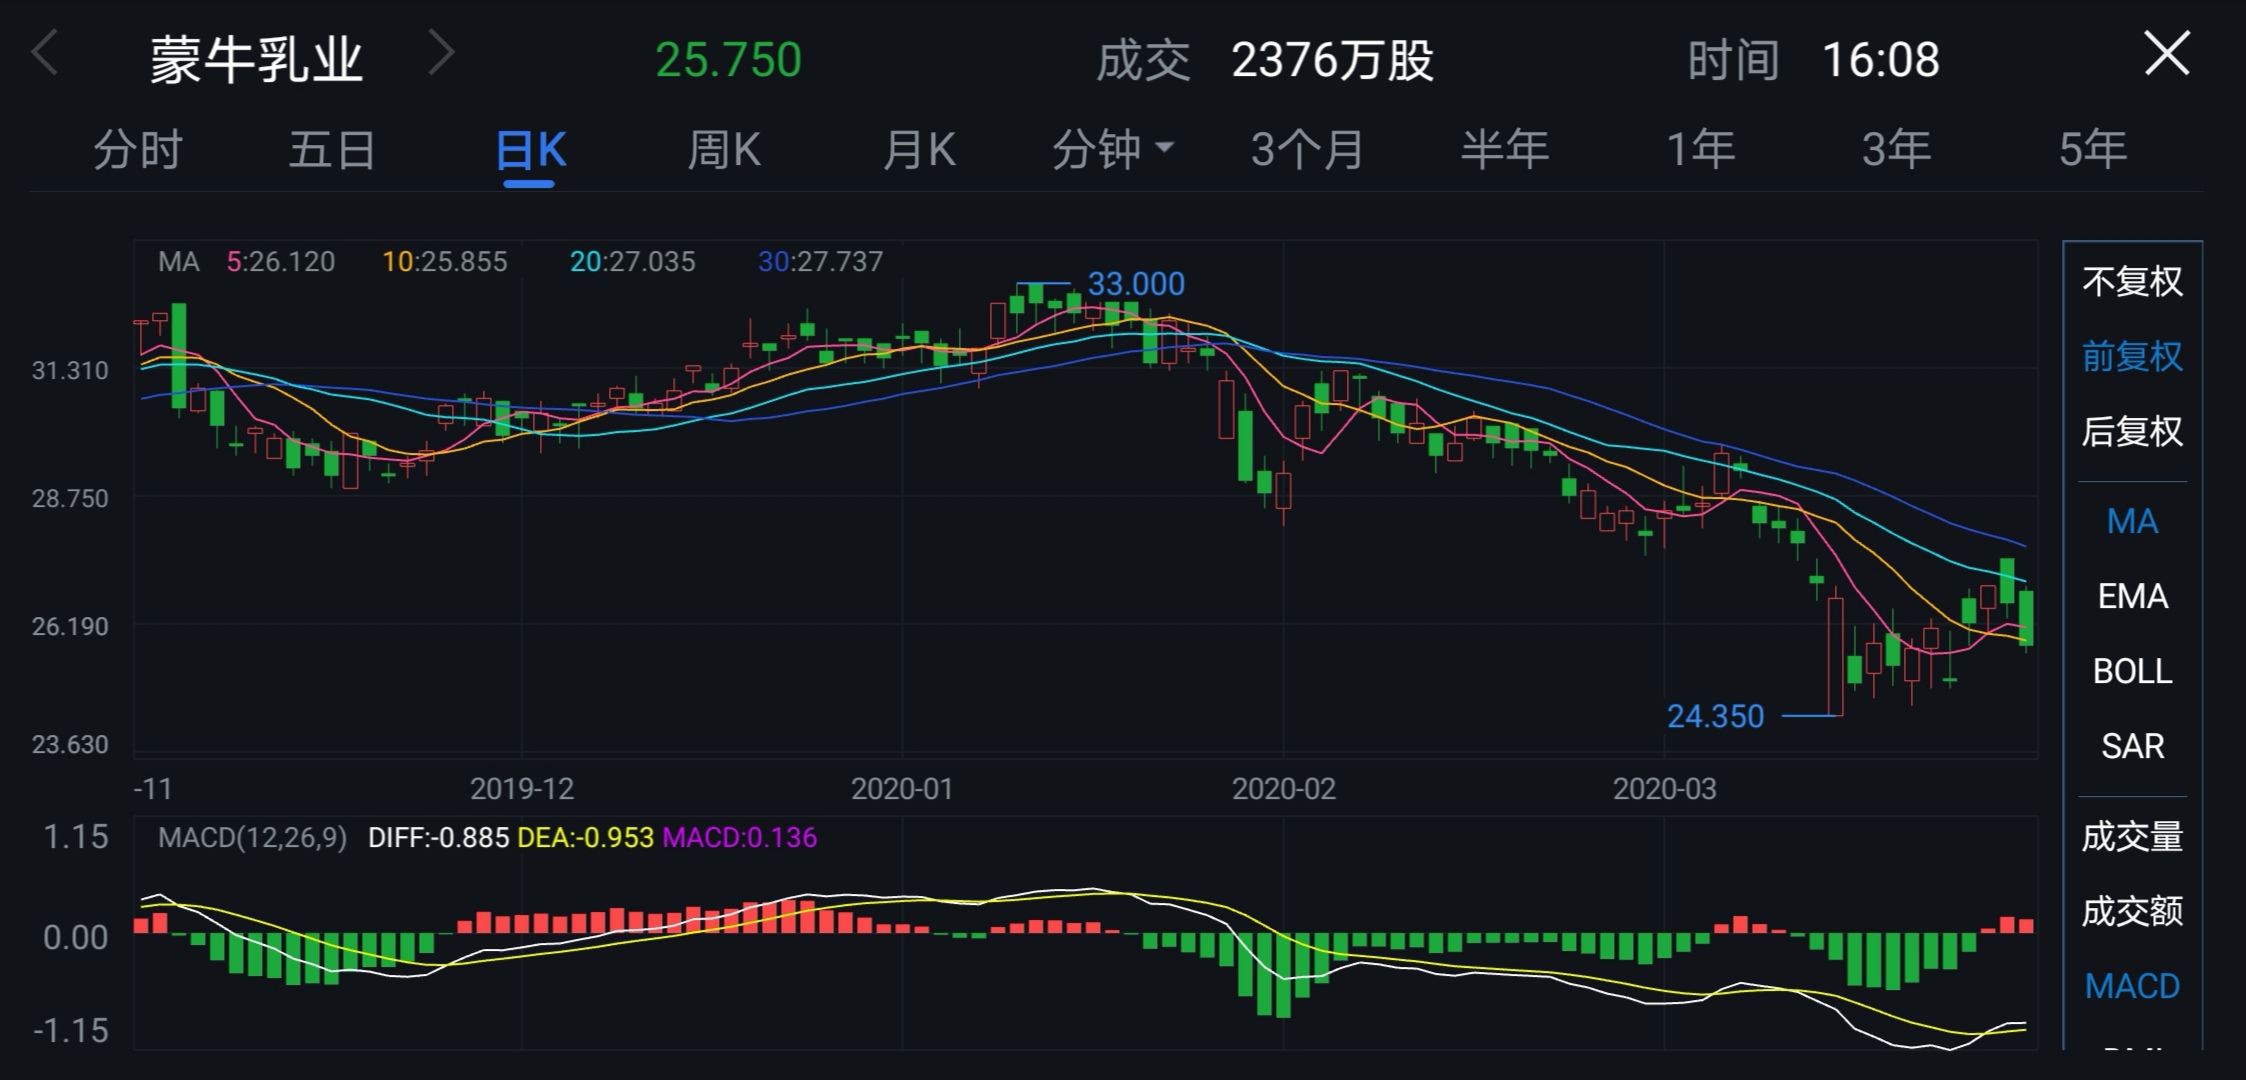Show the 3个月 three-month range
2246x1080 pixels.
click(1307, 150)
